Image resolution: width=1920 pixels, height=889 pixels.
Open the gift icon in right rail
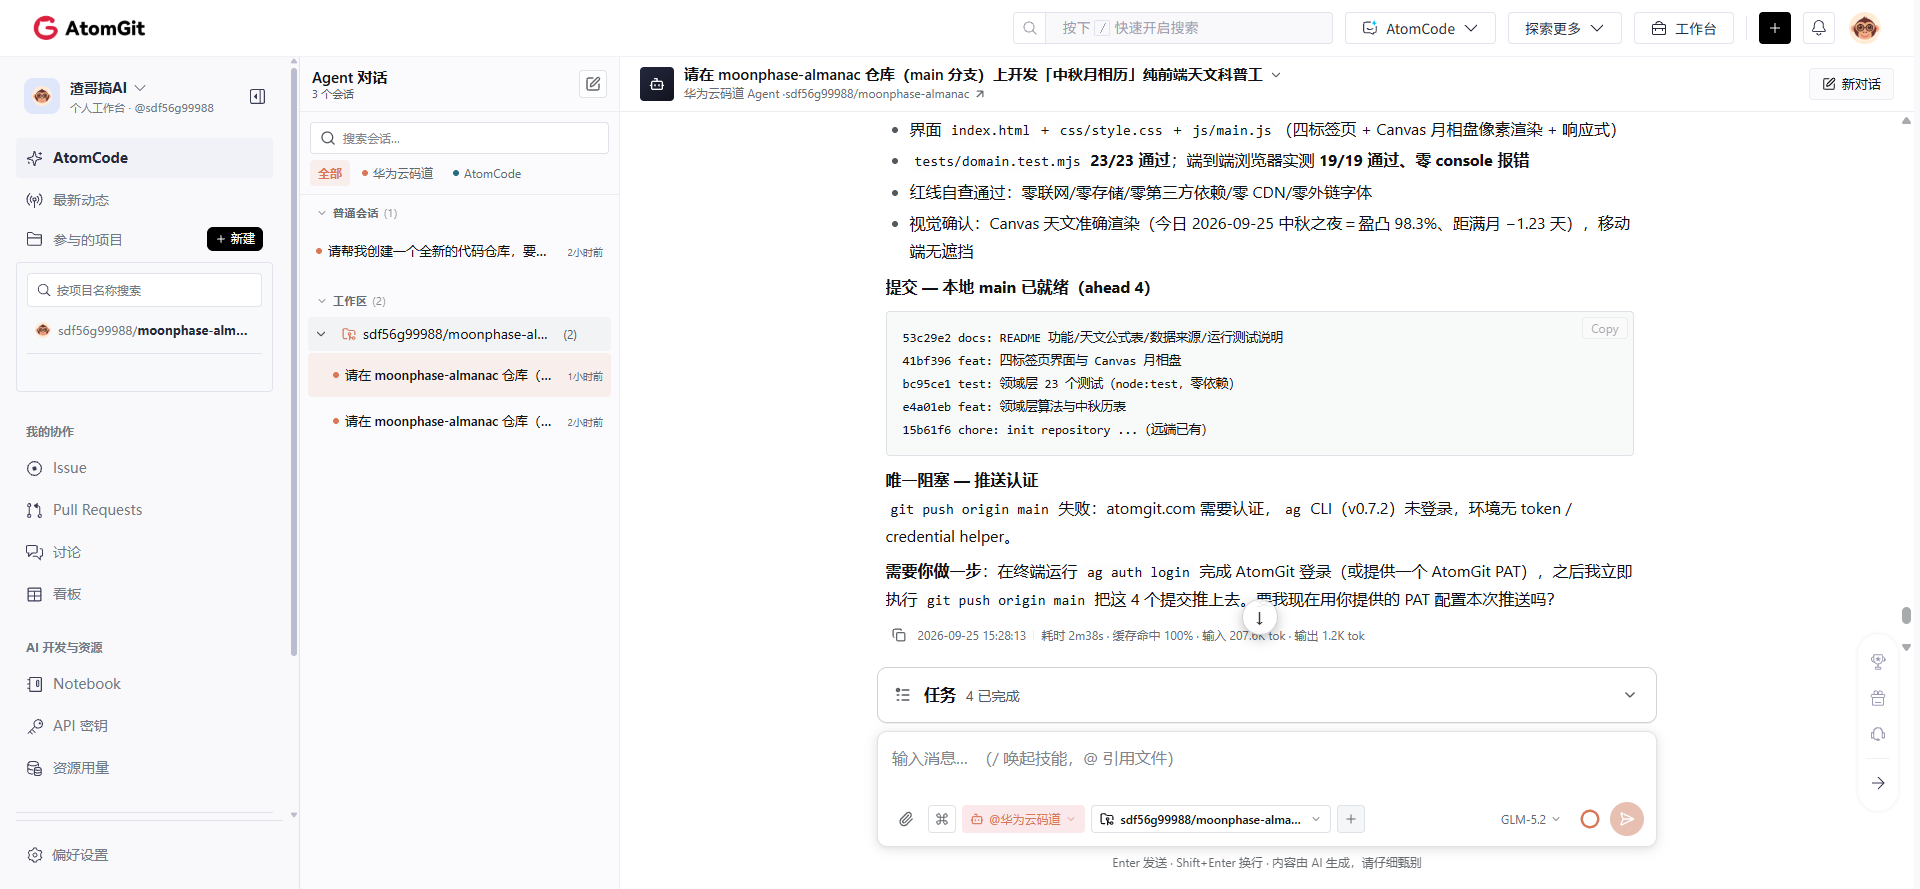click(1878, 698)
